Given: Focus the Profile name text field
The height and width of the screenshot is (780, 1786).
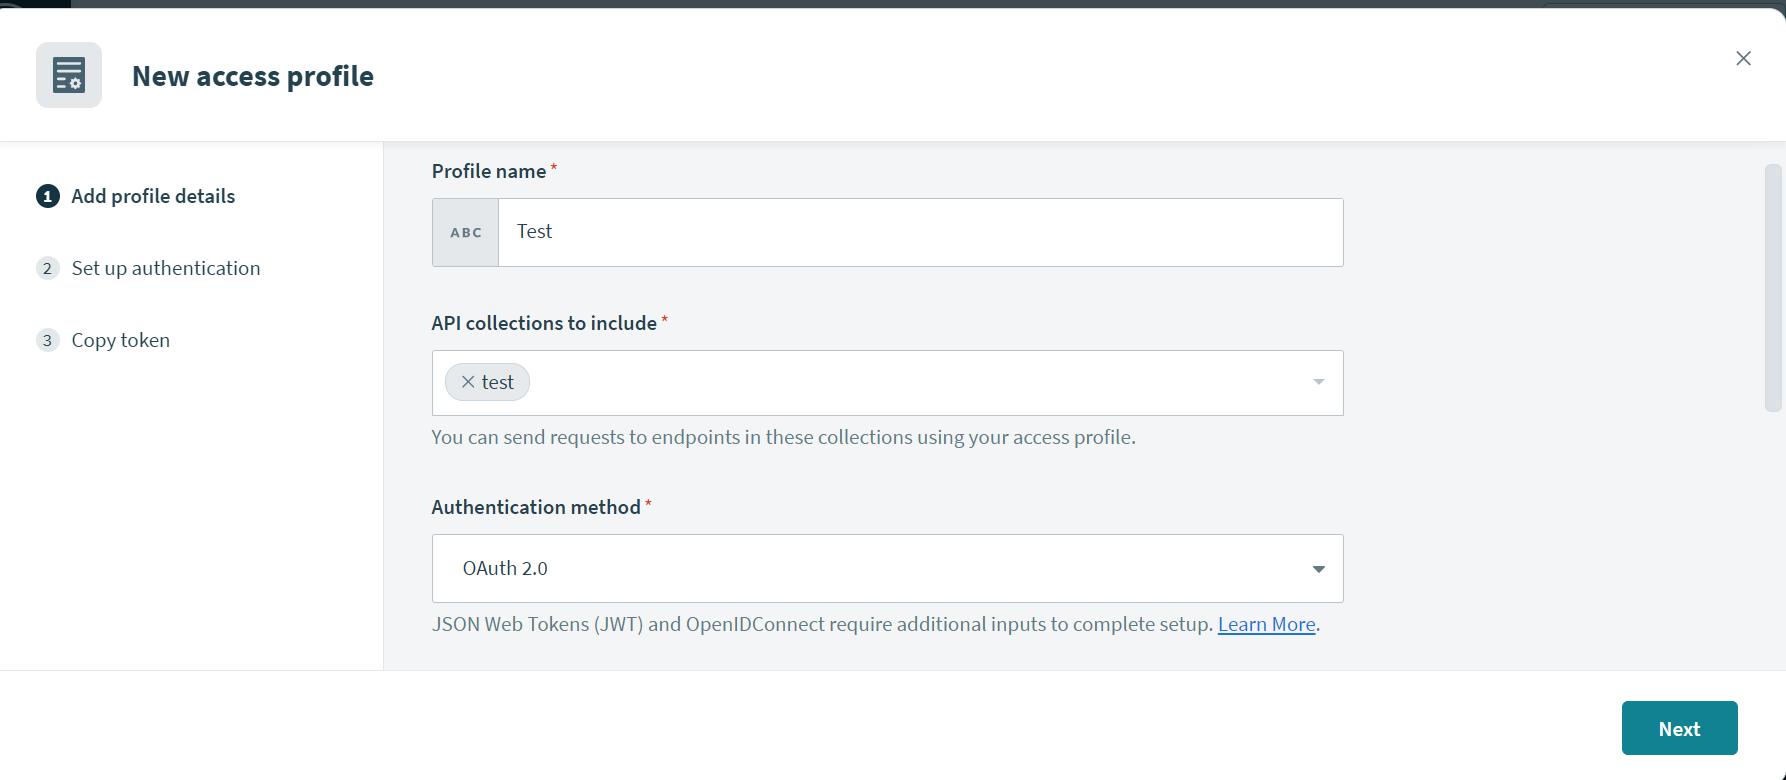Looking at the screenshot, I should pyautogui.click(x=920, y=232).
